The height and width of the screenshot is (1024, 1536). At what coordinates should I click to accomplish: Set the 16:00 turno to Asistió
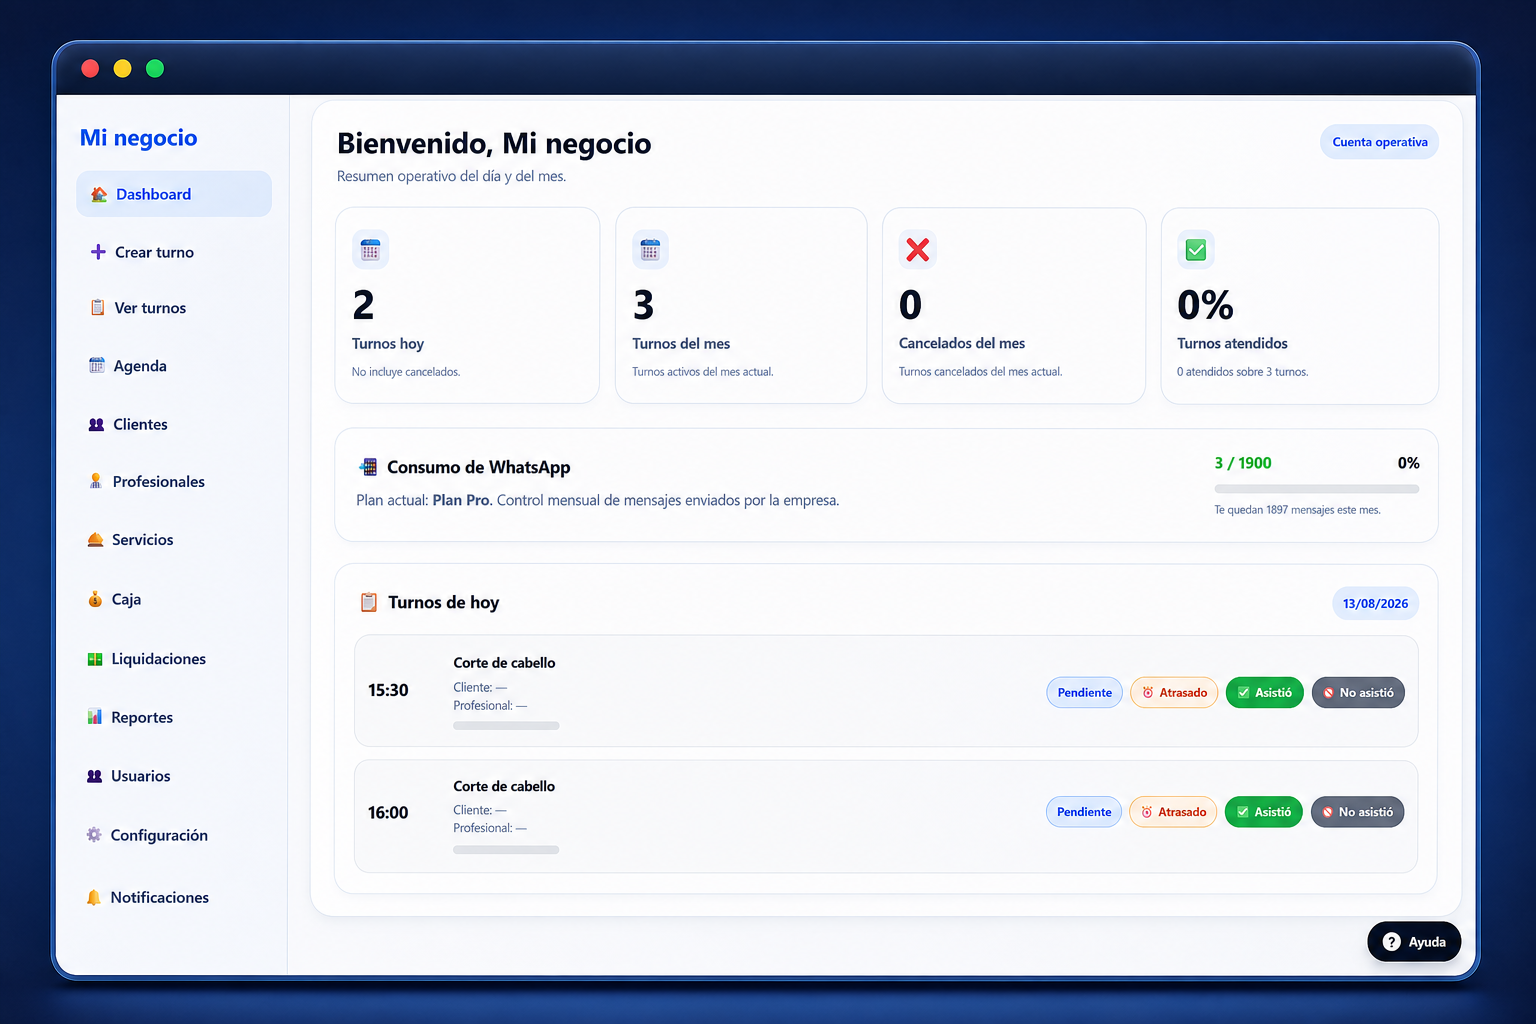(1264, 812)
